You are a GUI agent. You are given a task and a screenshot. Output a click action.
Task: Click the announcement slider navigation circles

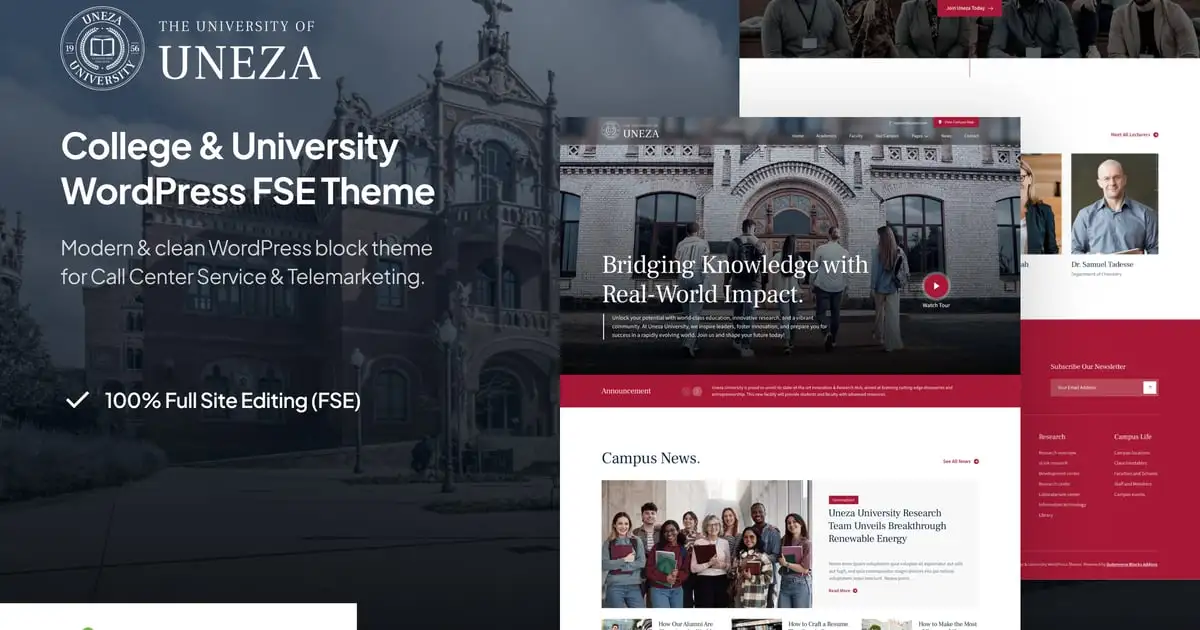click(x=692, y=391)
